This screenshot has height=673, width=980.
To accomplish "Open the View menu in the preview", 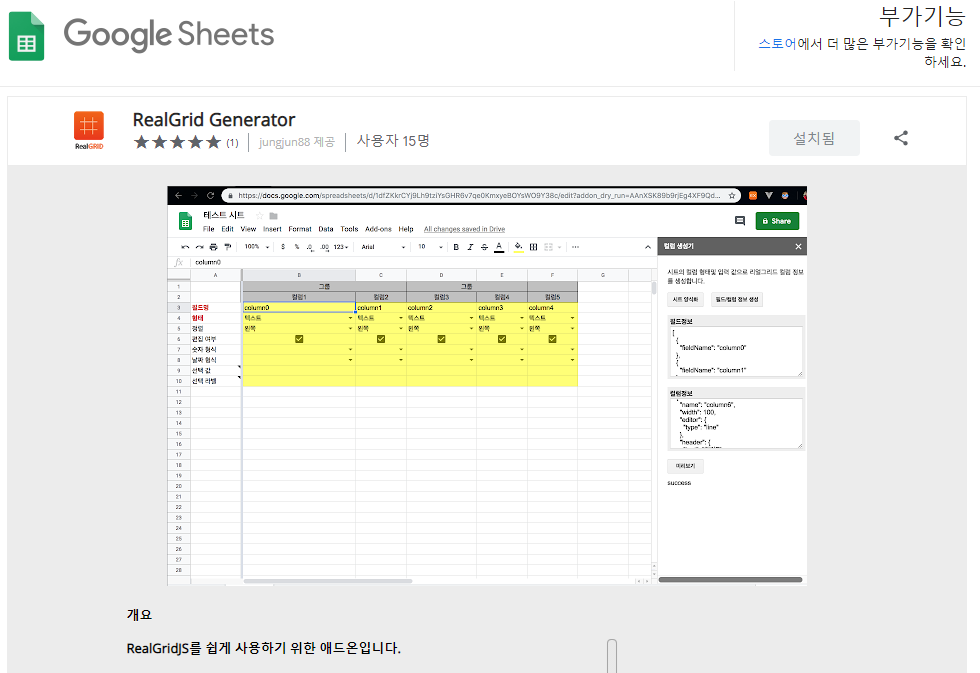I will tap(248, 229).
